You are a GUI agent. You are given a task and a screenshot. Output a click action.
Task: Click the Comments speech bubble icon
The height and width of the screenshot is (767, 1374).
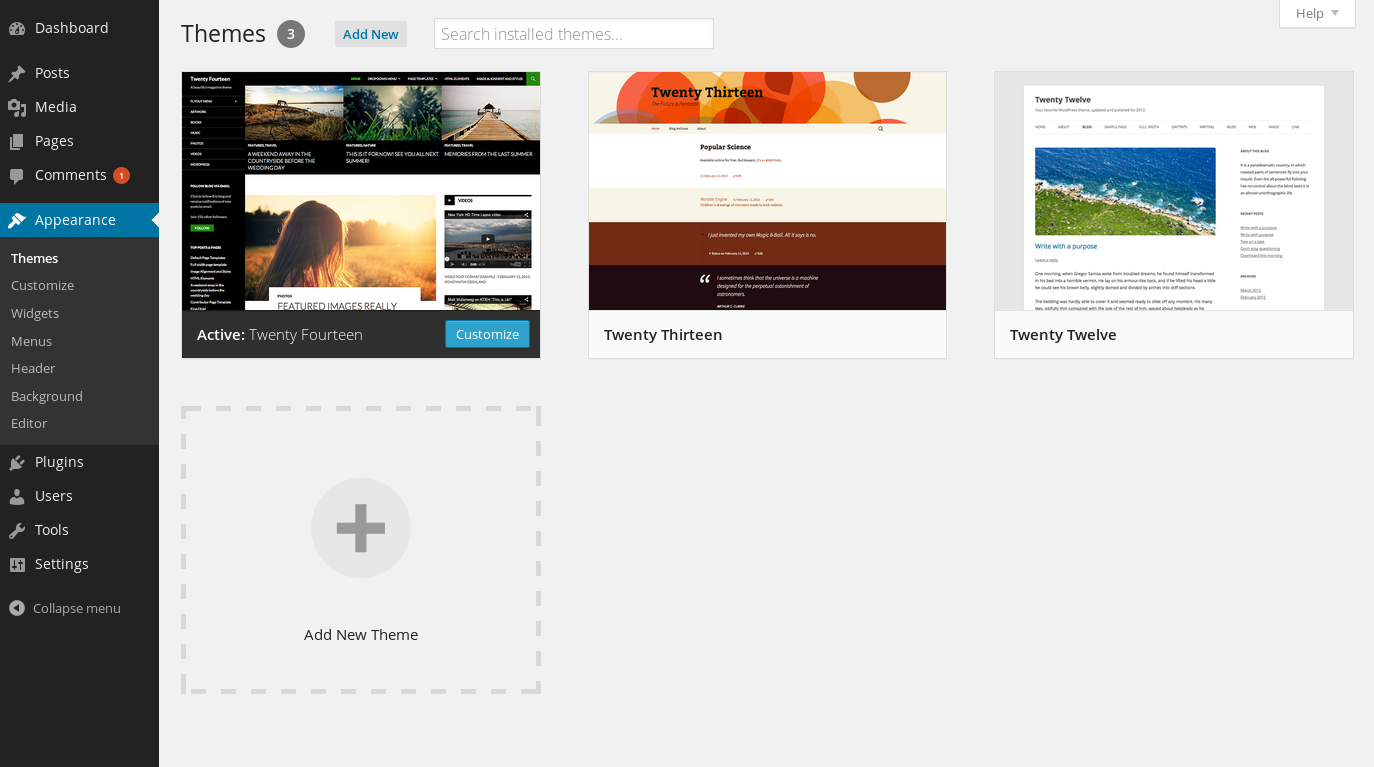coord(17,176)
